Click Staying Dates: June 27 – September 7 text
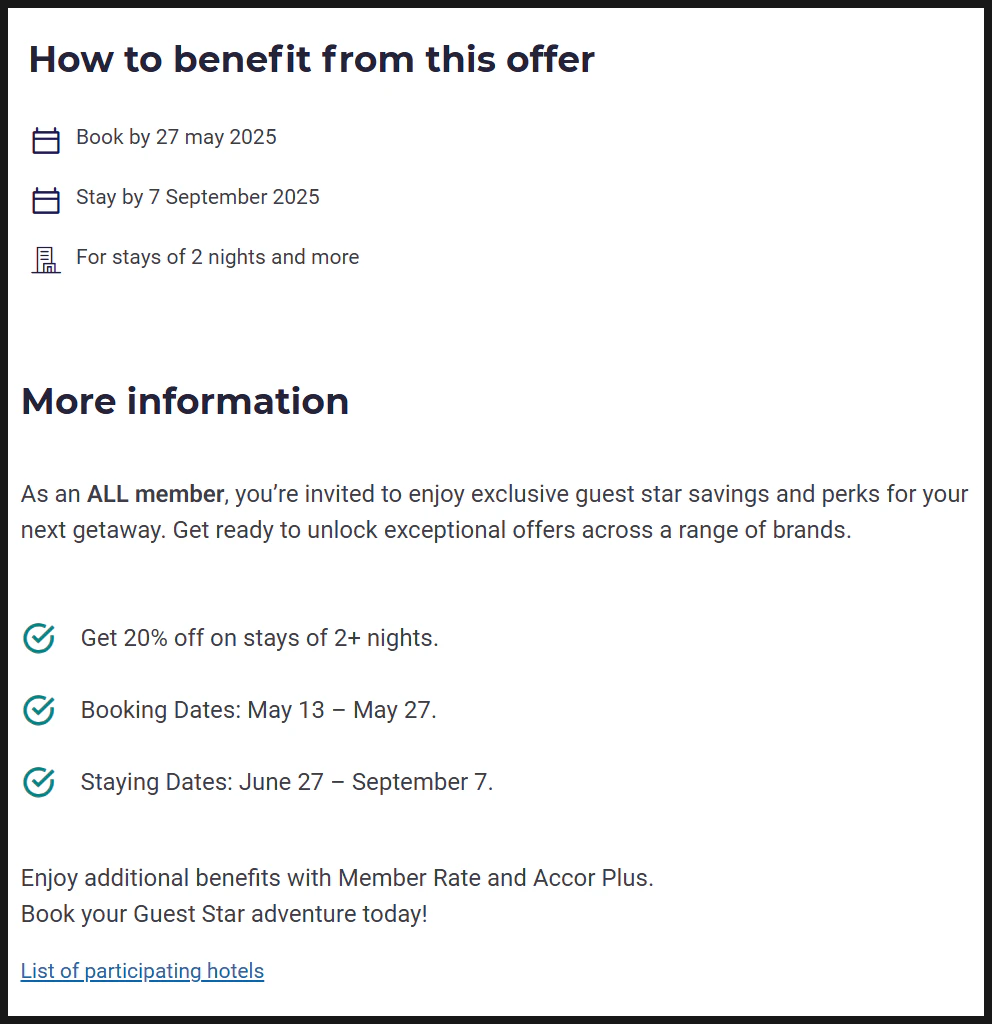Viewport: 992px width, 1024px height. pos(287,782)
